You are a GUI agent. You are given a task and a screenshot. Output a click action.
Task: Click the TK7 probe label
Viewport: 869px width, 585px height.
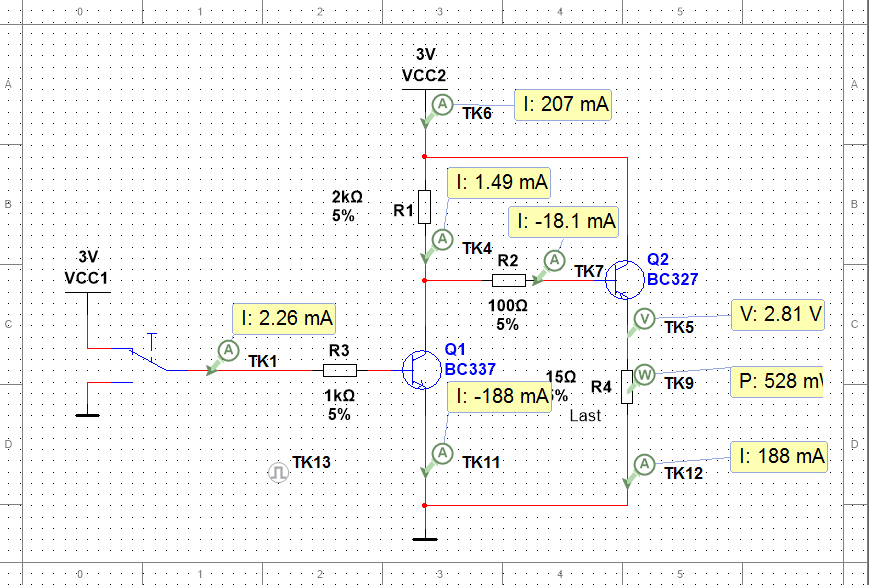point(589,271)
